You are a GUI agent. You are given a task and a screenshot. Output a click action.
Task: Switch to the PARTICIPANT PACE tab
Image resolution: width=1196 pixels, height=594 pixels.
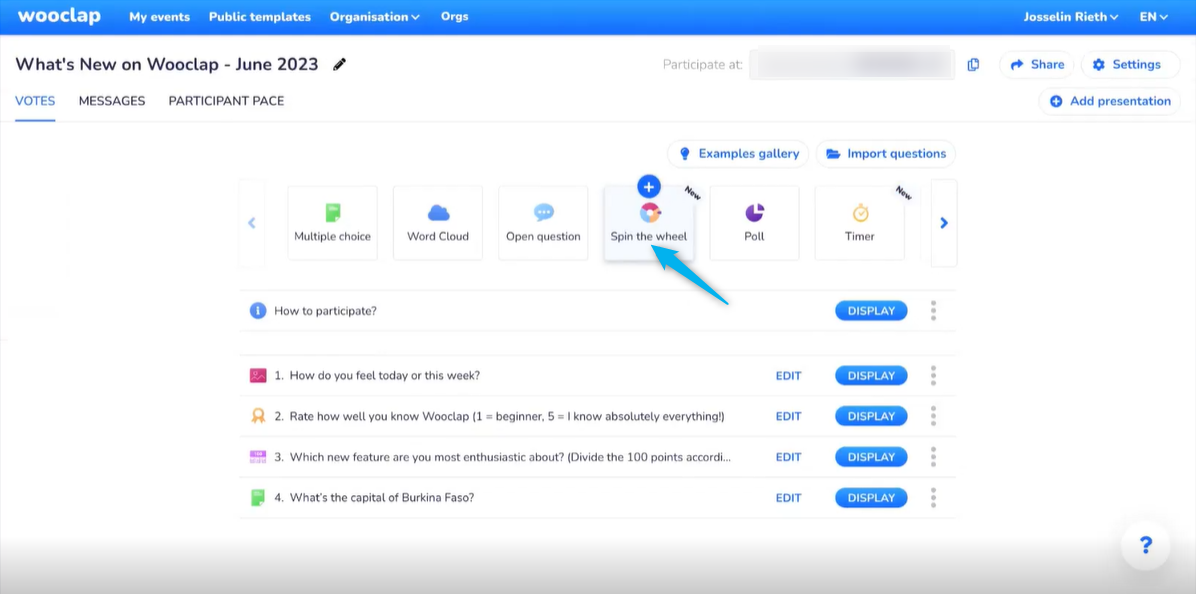(x=227, y=101)
